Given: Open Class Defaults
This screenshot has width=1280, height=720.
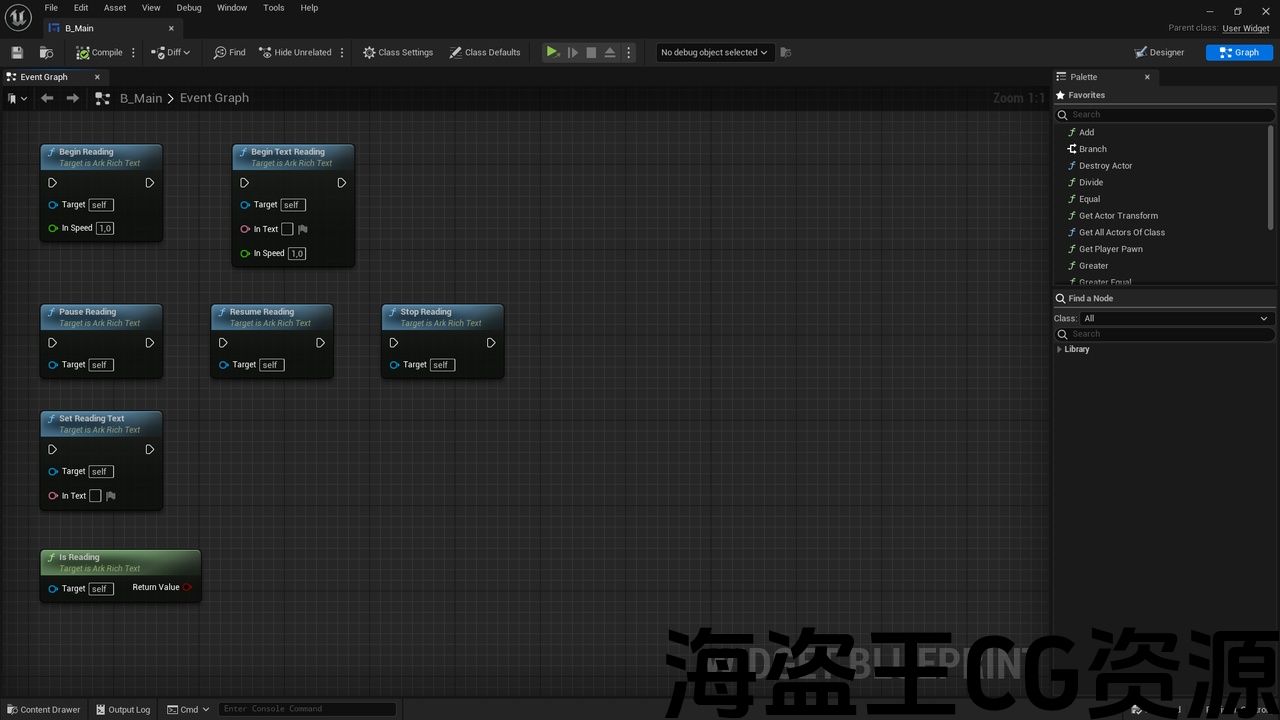Looking at the screenshot, I should (485, 52).
